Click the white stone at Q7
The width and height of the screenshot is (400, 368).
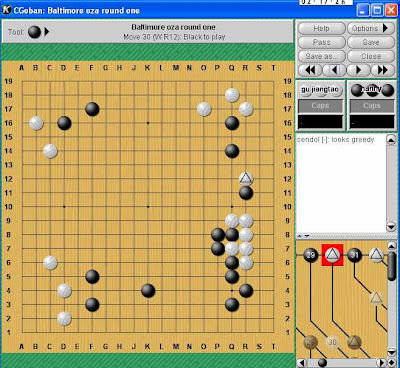232,249
